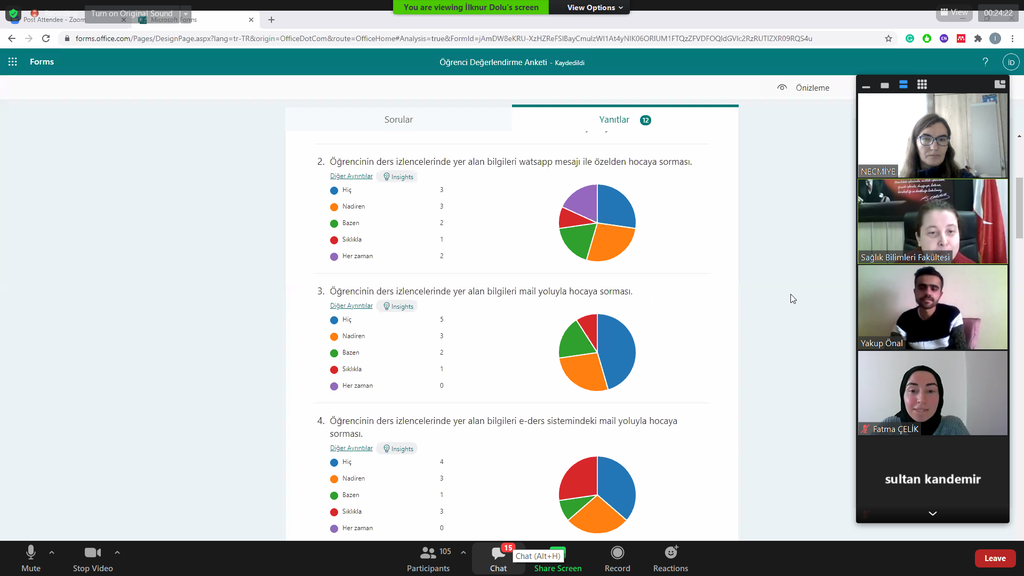Switch video panel to grid view
This screenshot has width=1024, height=576.
922,85
